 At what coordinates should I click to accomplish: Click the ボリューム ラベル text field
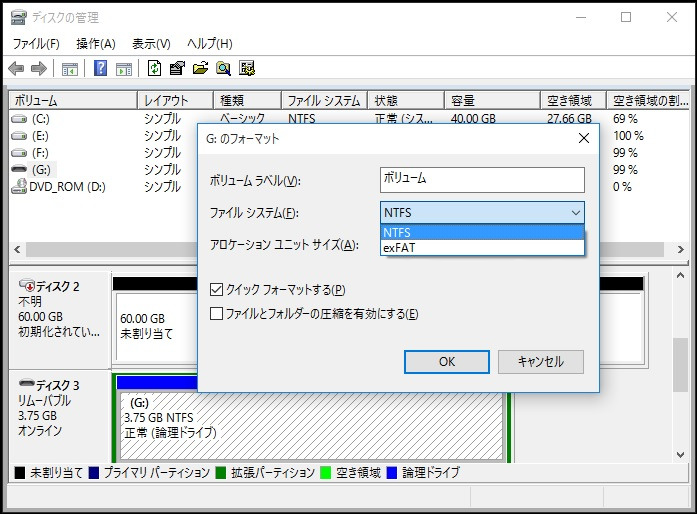coord(482,180)
